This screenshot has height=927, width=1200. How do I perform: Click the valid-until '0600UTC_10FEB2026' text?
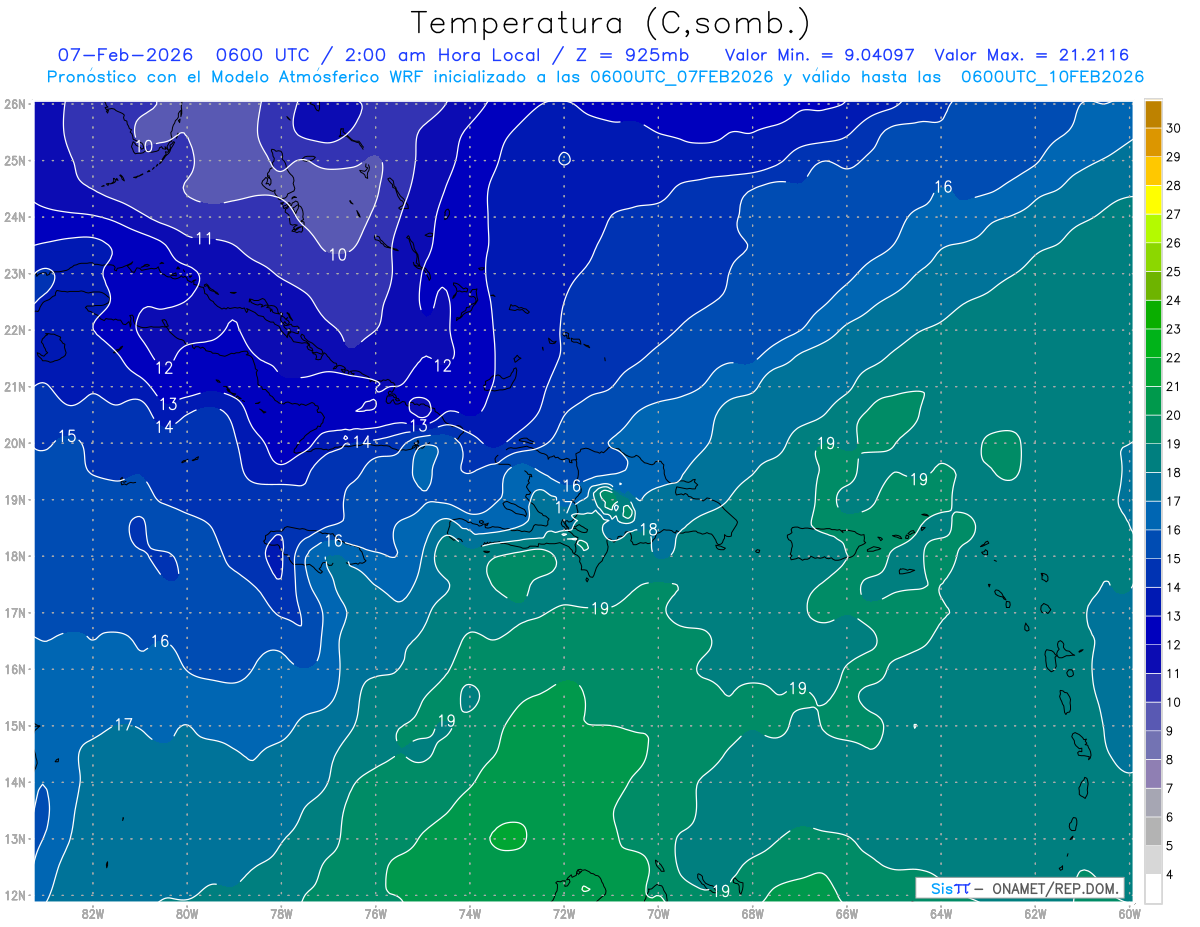click(x=1053, y=77)
